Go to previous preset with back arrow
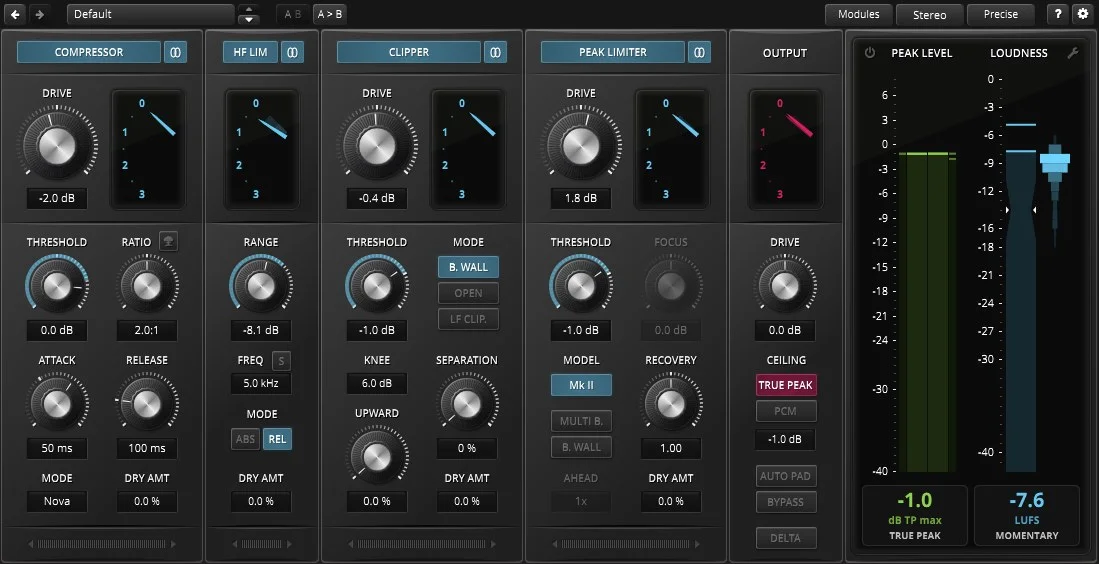 [15, 14]
